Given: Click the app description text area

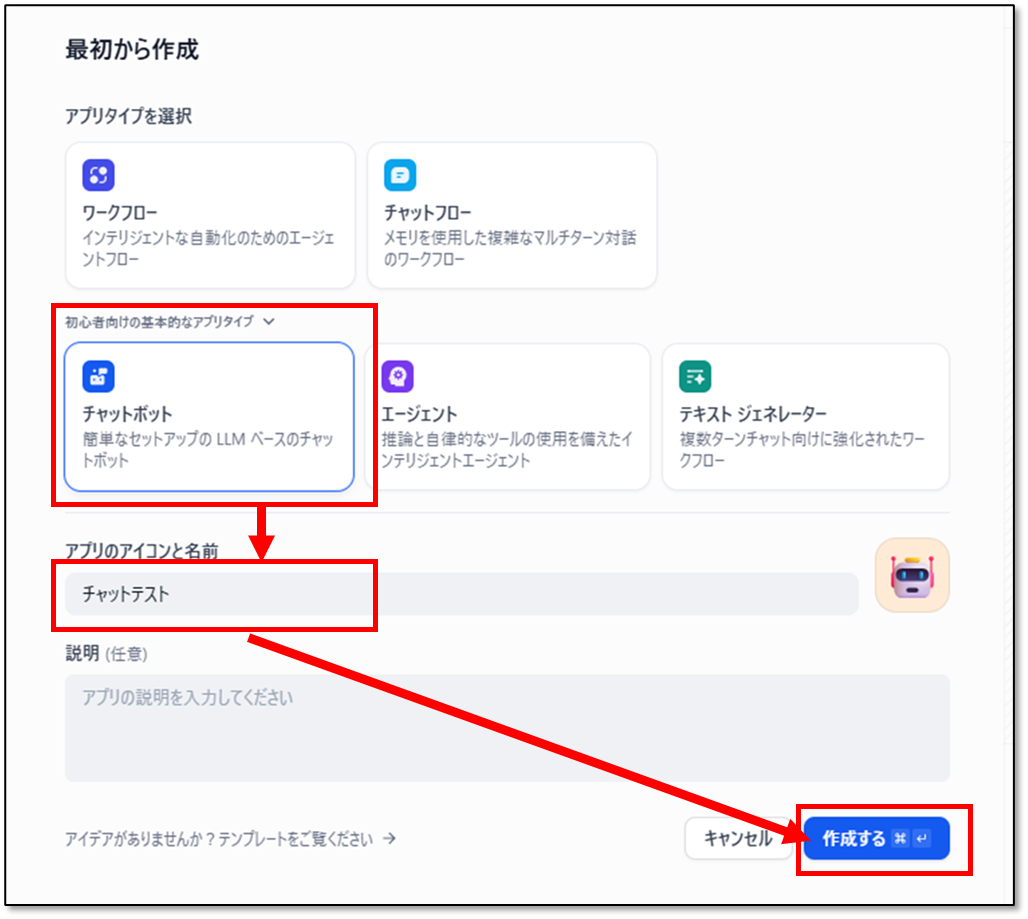Looking at the screenshot, I should point(507,728).
